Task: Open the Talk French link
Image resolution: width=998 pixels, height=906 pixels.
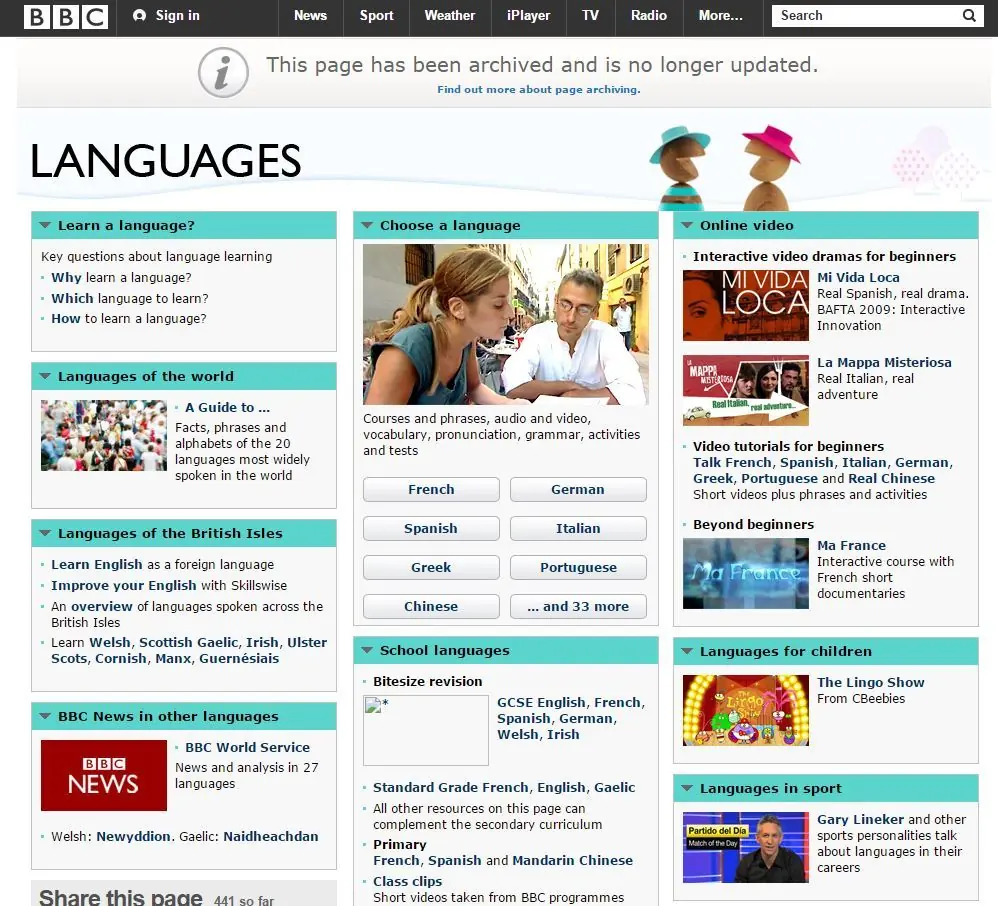Action: [x=733, y=462]
